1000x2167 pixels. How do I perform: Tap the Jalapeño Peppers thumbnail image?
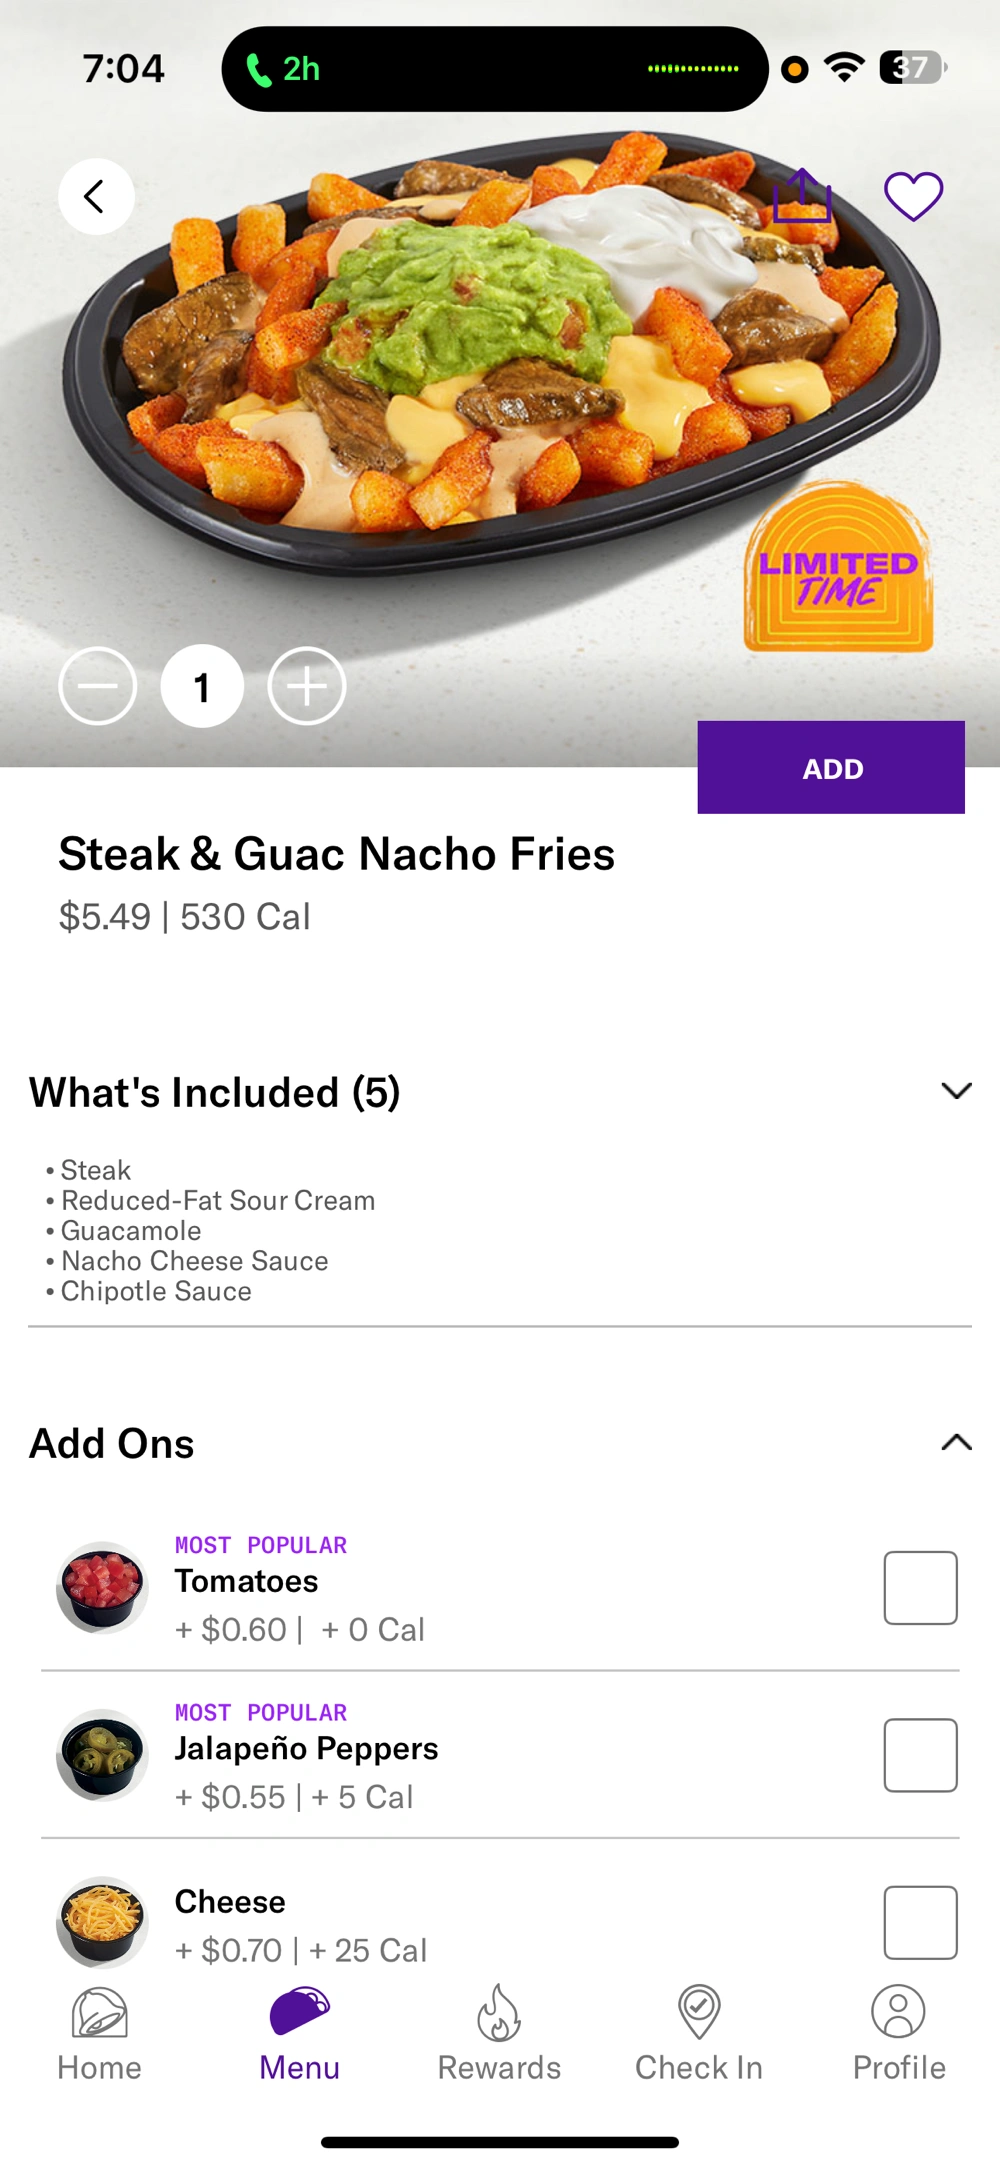[x=102, y=1755]
